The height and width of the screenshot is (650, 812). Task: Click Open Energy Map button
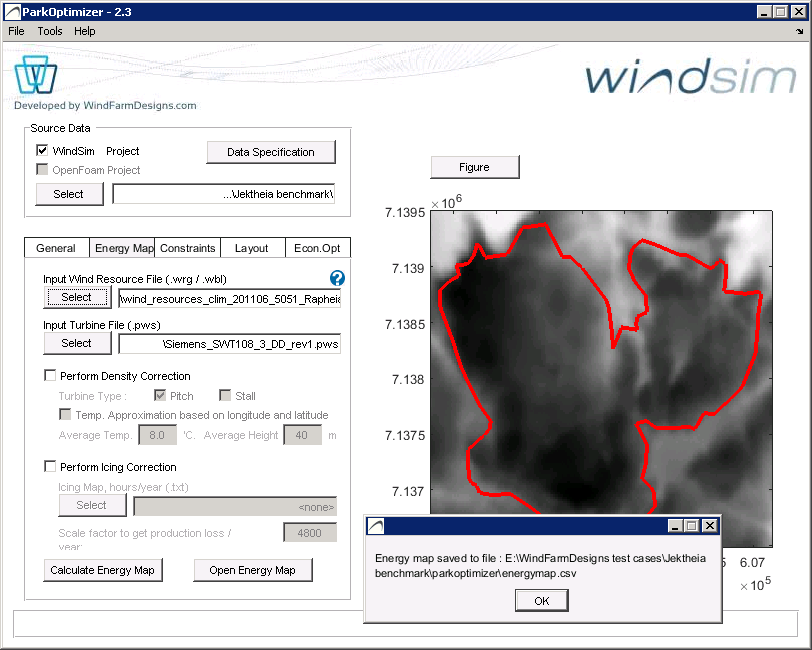[x=253, y=570]
